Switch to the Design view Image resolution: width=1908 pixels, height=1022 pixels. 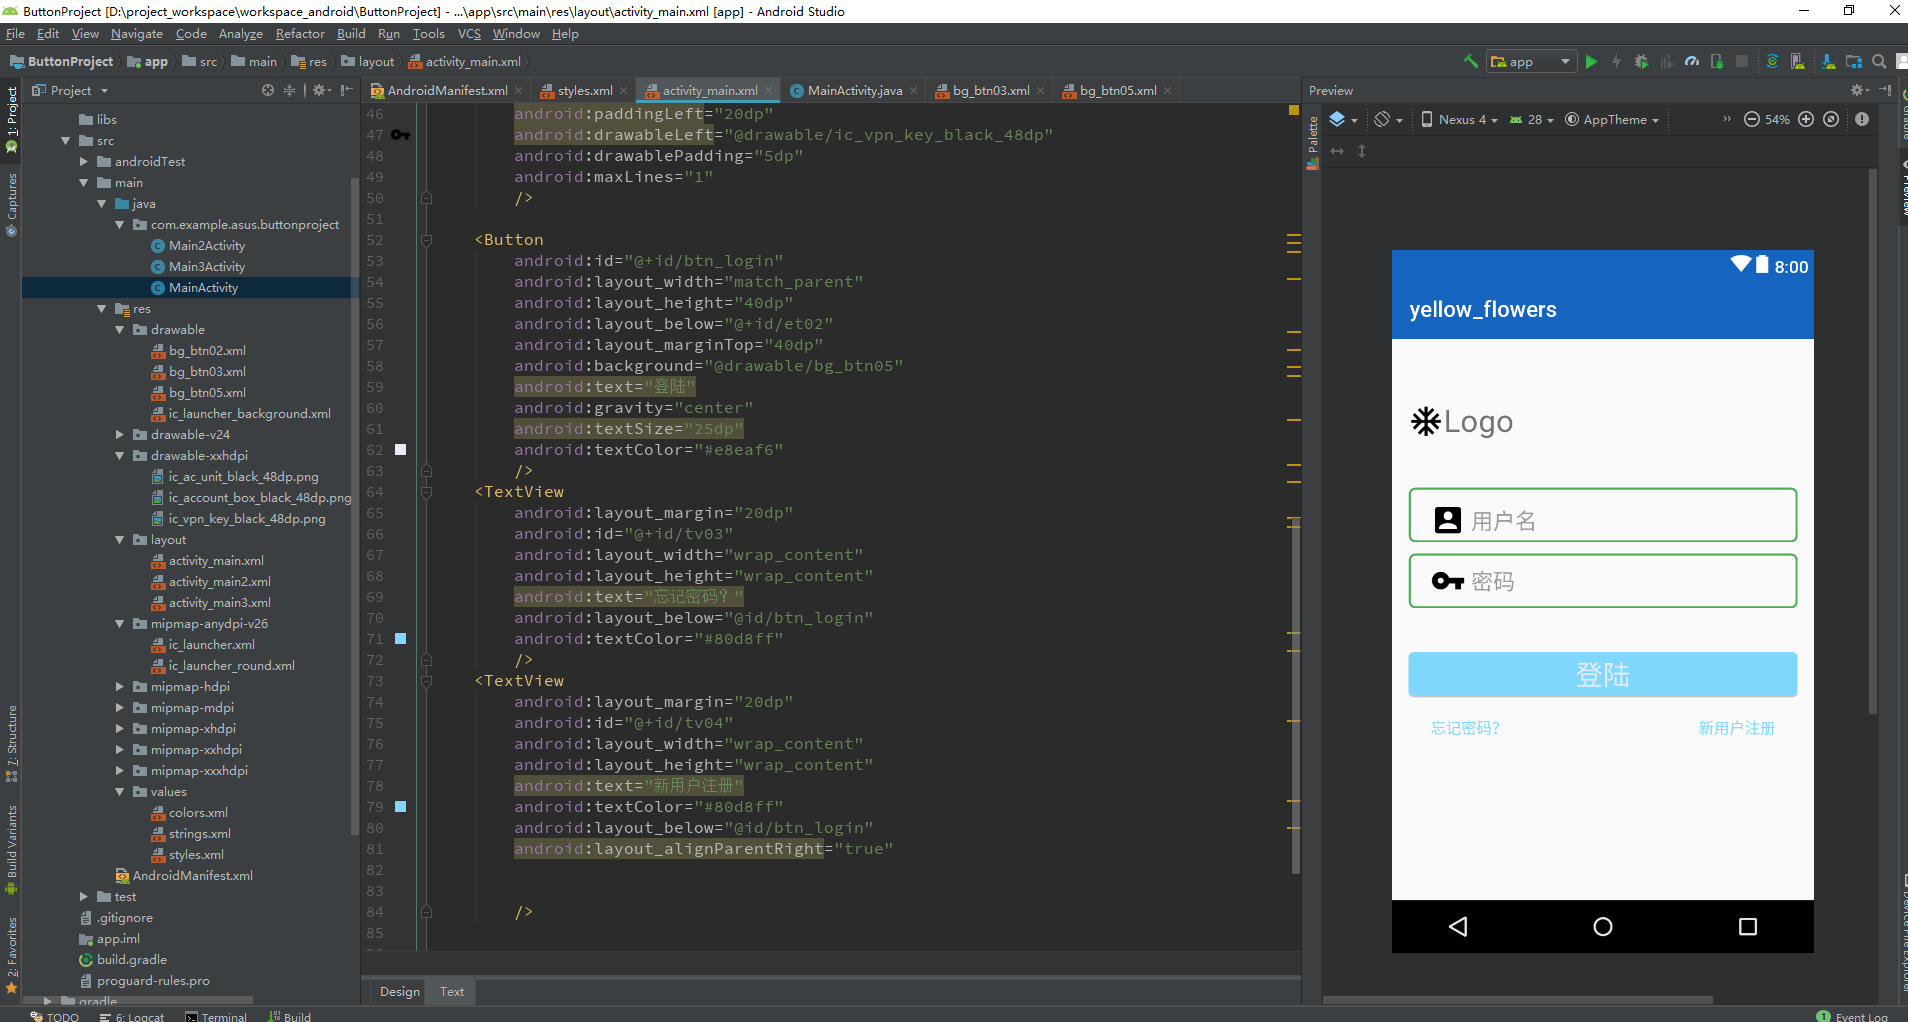pyautogui.click(x=399, y=991)
